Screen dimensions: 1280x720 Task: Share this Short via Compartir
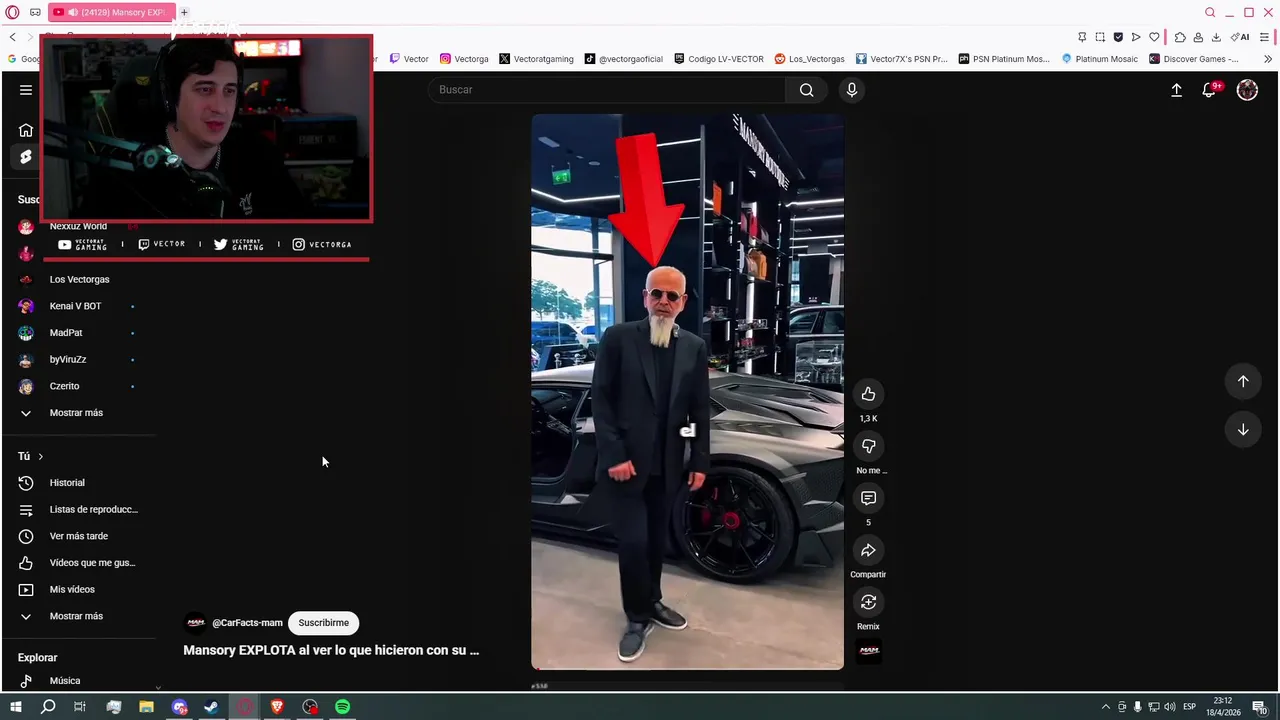868,550
